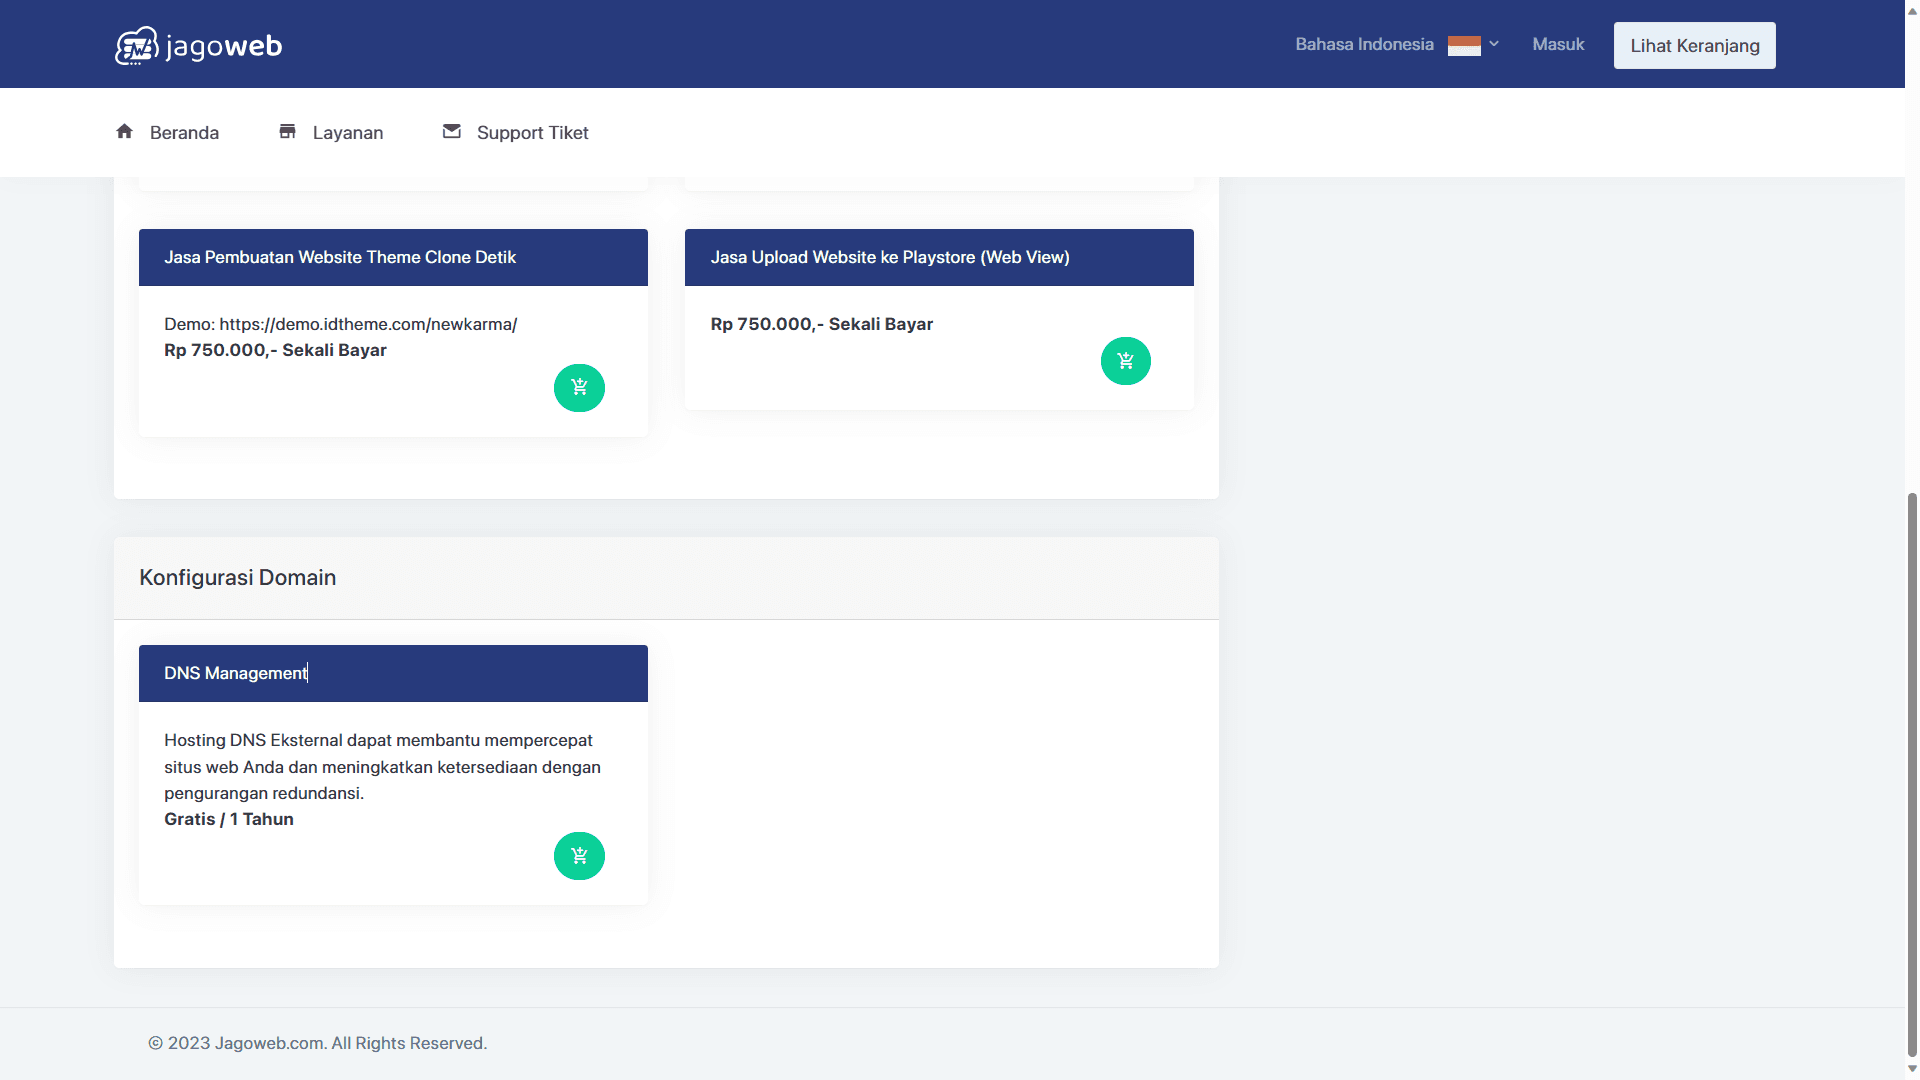Viewport: 1920px width, 1080px height.
Task: Click the demo.idtheme.com newkarma demo text
Action: coord(340,324)
